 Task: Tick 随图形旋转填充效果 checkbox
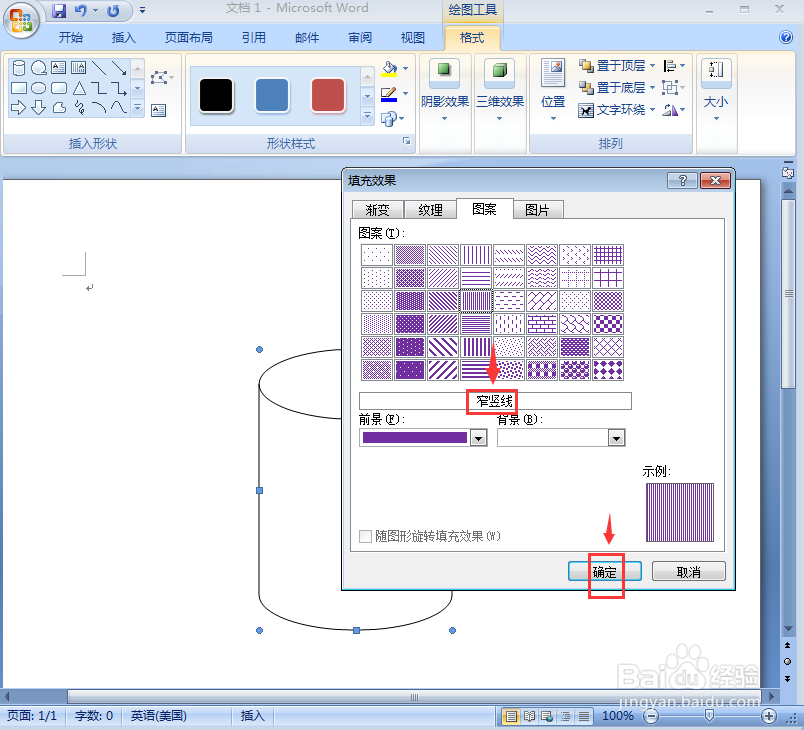366,536
